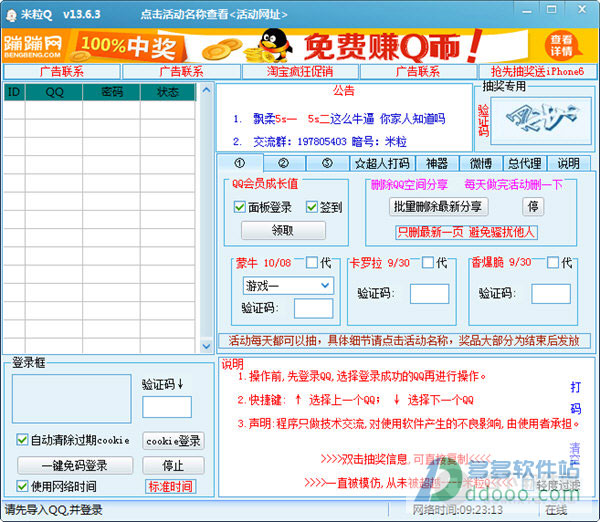Click the 一键免码登录 button
This screenshot has width=600, height=522.
click(75, 465)
